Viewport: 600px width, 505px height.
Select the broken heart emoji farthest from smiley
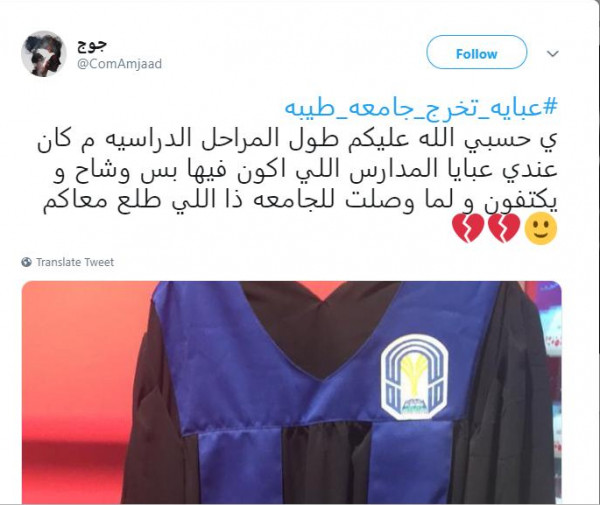pos(468,228)
